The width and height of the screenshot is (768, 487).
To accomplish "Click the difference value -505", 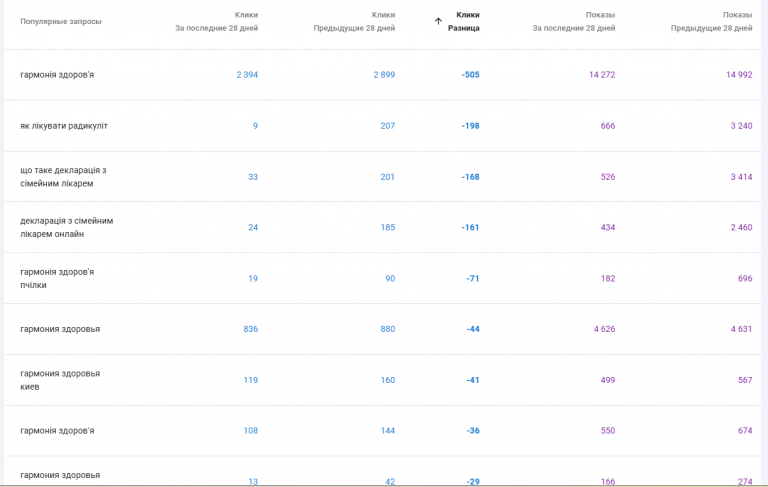I will 470,75.
